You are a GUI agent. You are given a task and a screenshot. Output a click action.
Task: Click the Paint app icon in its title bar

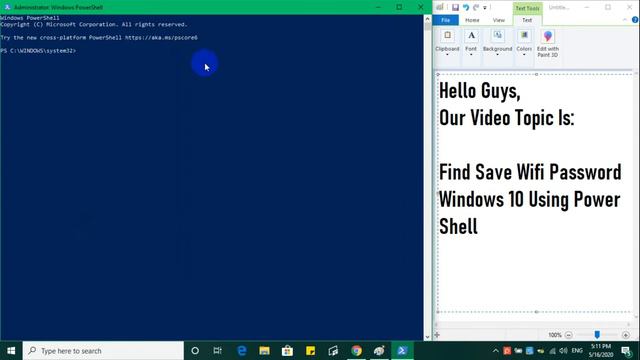[440, 7]
